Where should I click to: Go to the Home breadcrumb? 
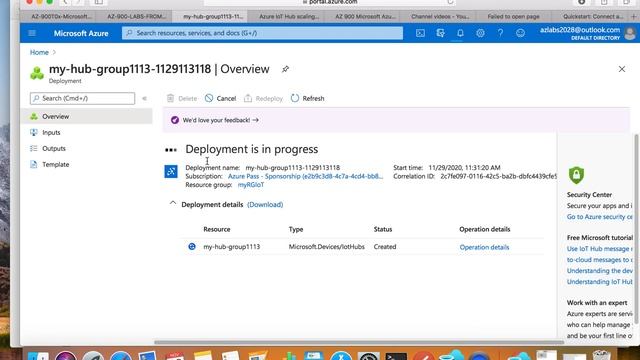coord(39,52)
